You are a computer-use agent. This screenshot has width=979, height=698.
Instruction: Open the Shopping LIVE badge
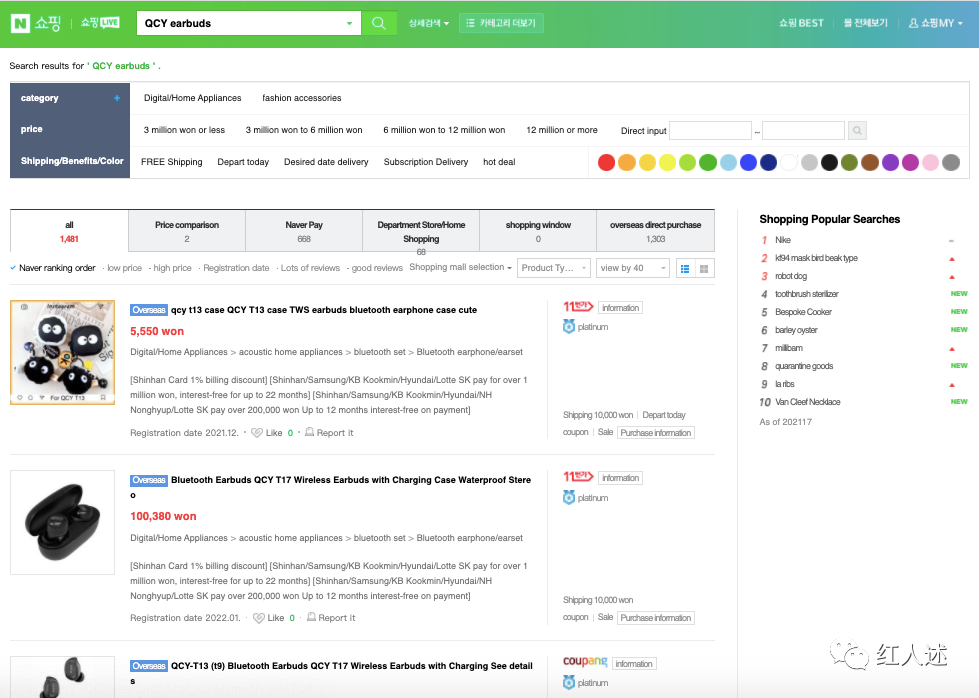coord(100,23)
